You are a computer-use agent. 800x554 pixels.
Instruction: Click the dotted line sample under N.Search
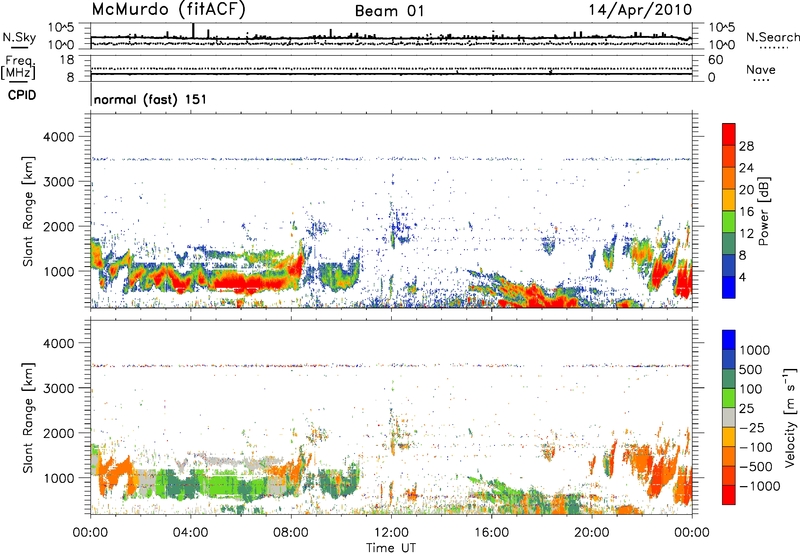(x=774, y=48)
